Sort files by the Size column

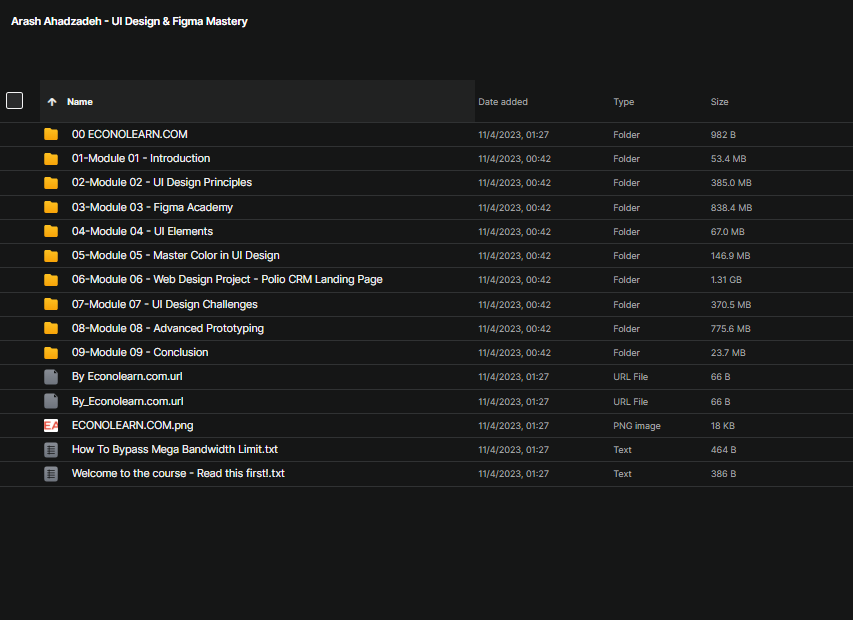(720, 102)
